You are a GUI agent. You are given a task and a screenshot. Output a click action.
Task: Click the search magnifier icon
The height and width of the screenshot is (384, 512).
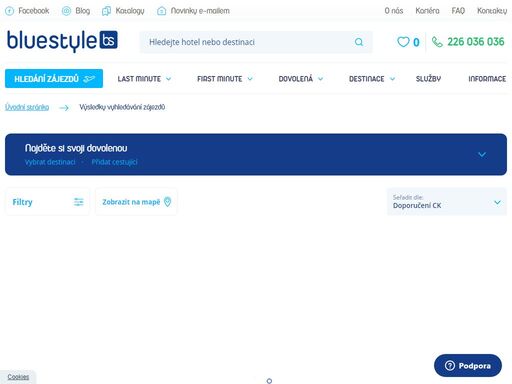coord(359,42)
